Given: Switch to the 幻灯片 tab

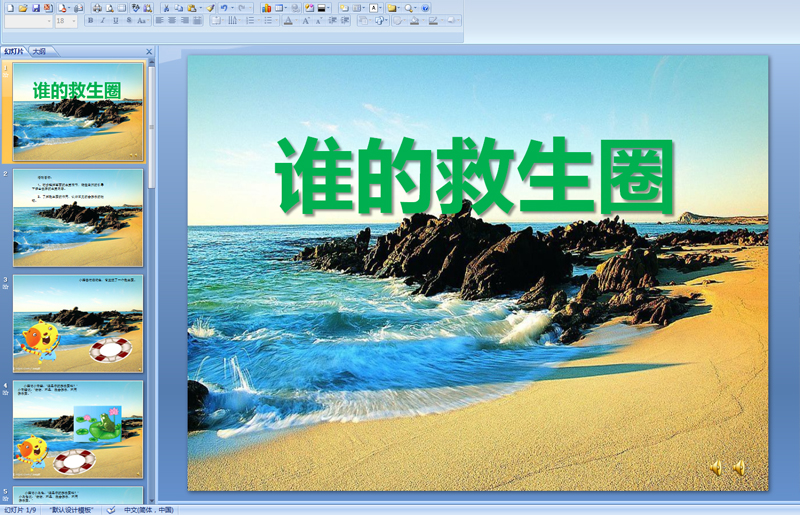Looking at the screenshot, I should [14, 52].
